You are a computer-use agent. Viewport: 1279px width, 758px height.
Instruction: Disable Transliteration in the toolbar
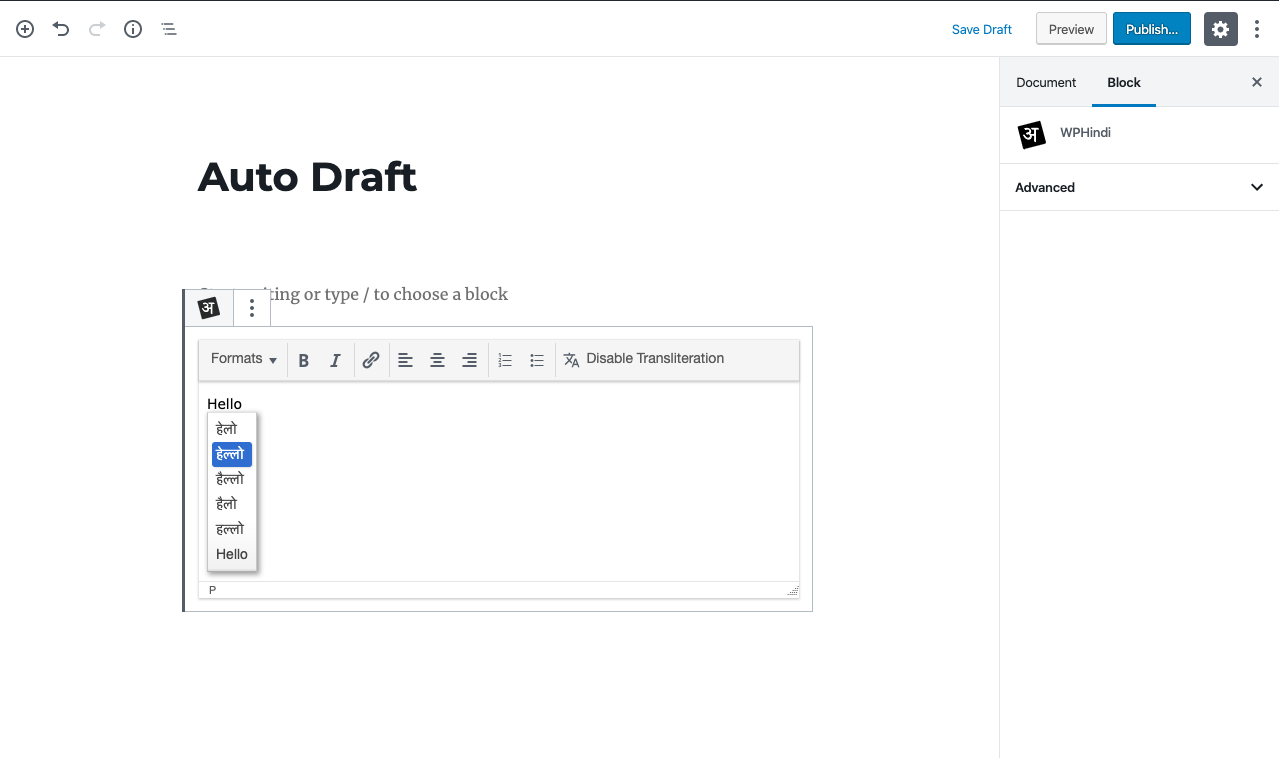point(643,359)
